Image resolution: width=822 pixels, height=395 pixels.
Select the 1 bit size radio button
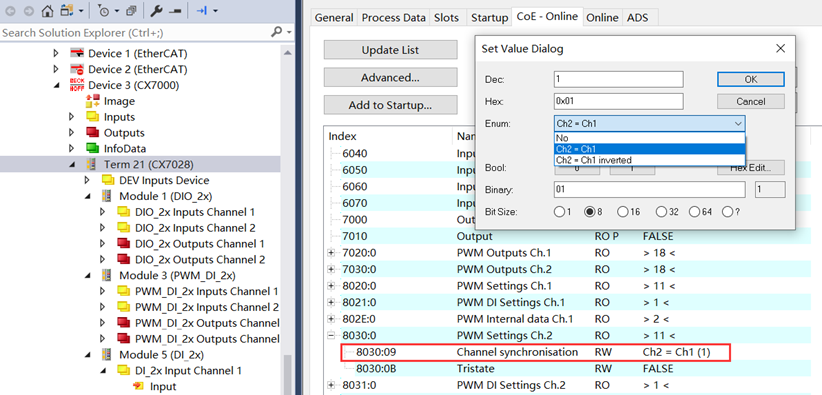pos(559,212)
